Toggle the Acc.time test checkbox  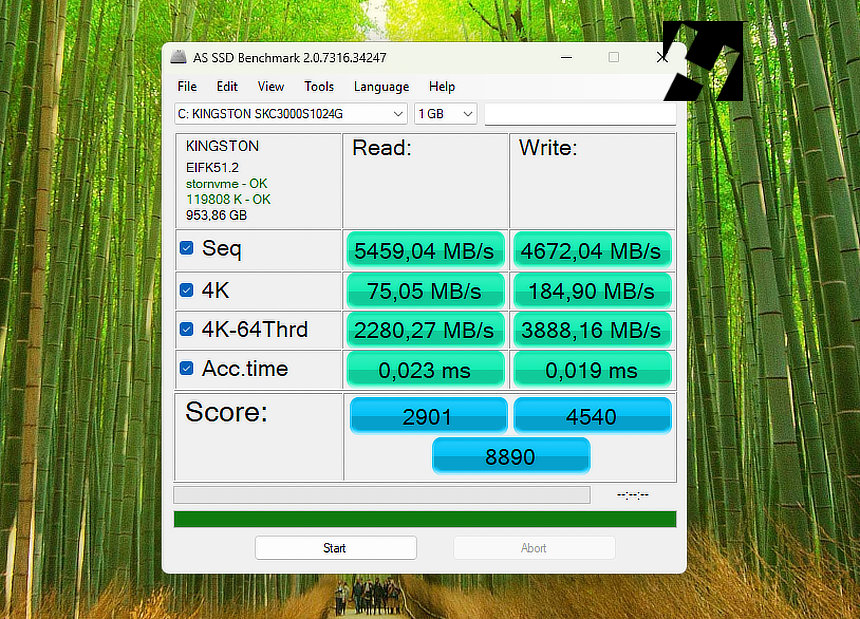click(186, 368)
